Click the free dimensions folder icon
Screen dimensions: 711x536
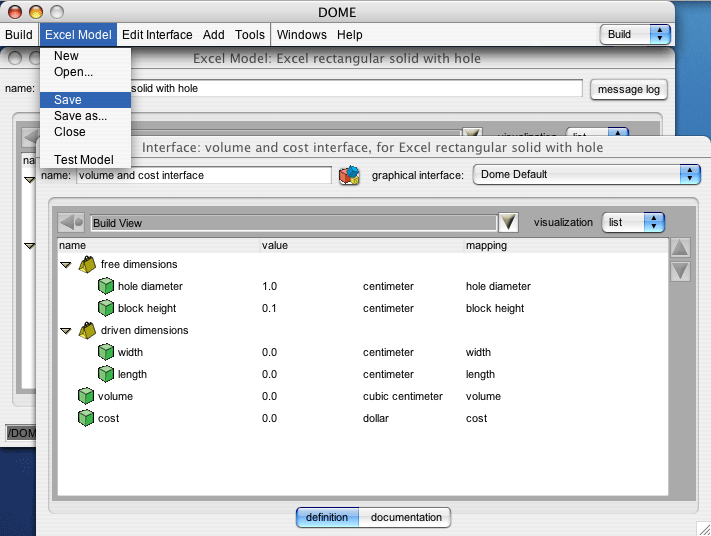(x=87, y=264)
